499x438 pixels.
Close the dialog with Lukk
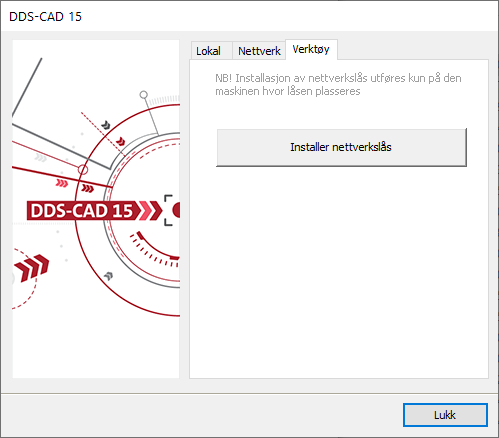(x=445, y=415)
